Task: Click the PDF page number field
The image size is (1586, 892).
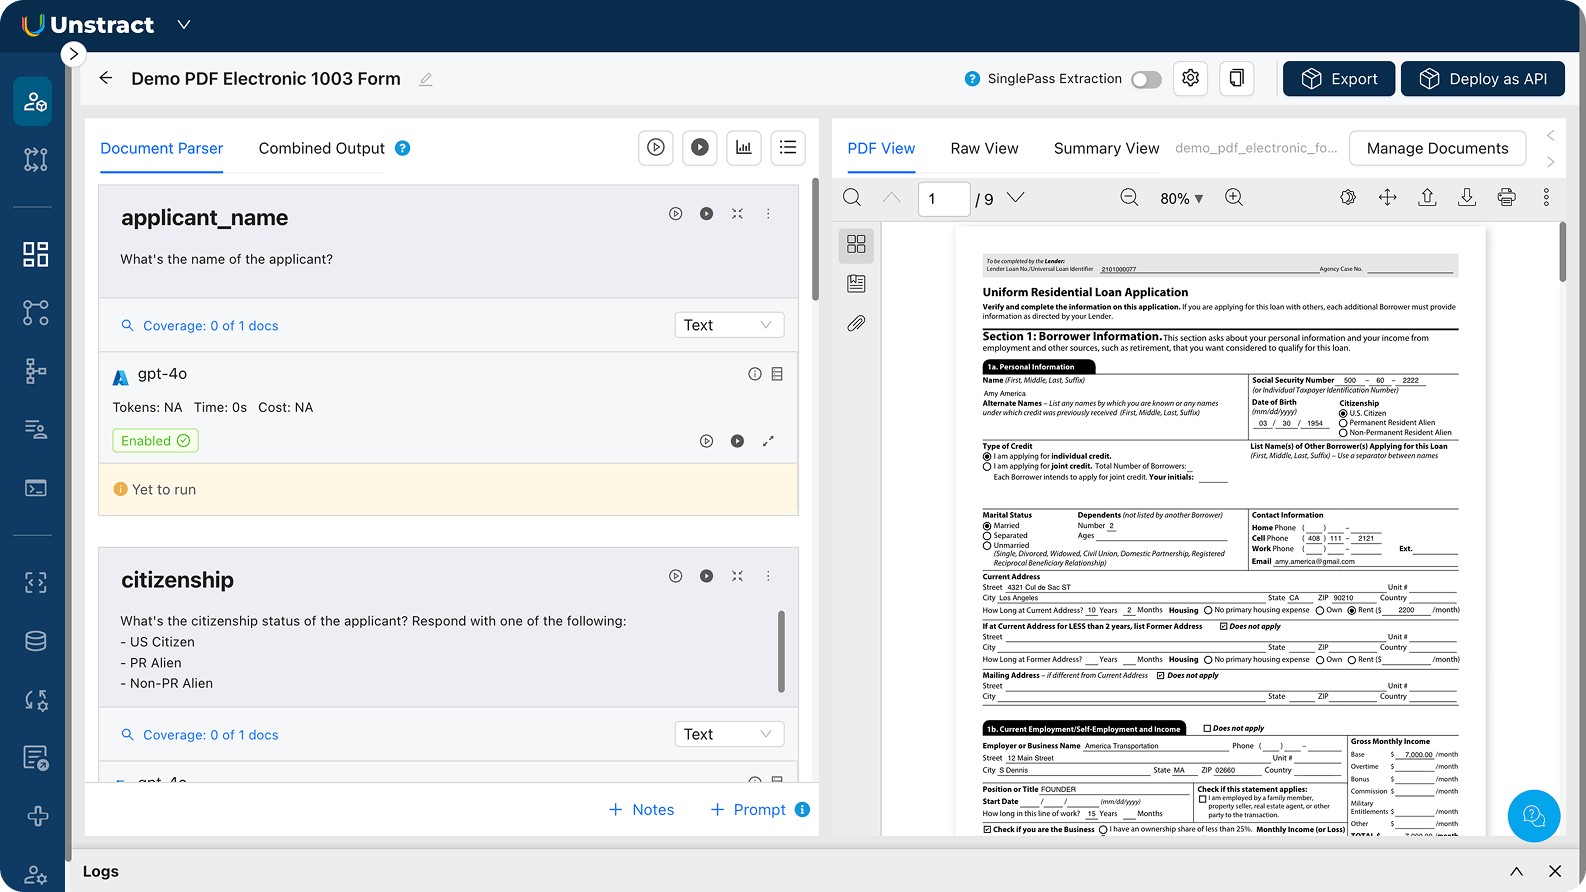Action: point(943,199)
